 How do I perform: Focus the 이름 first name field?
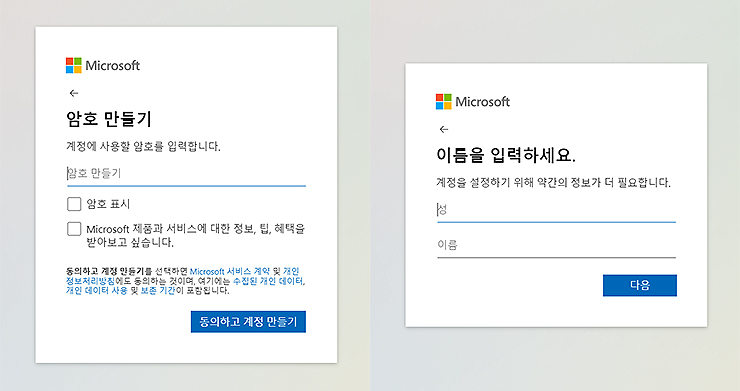click(x=556, y=246)
